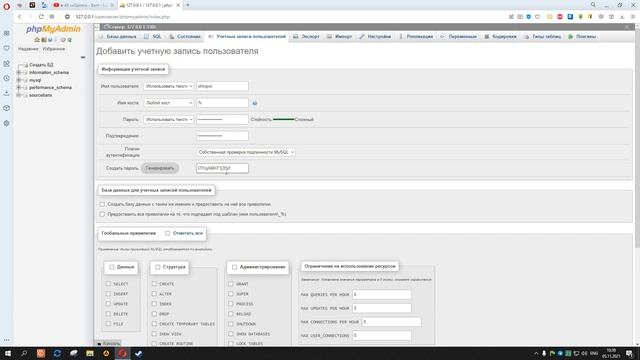Expand performance_schema database in tree
640x360 pixels.
coord(19,87)
